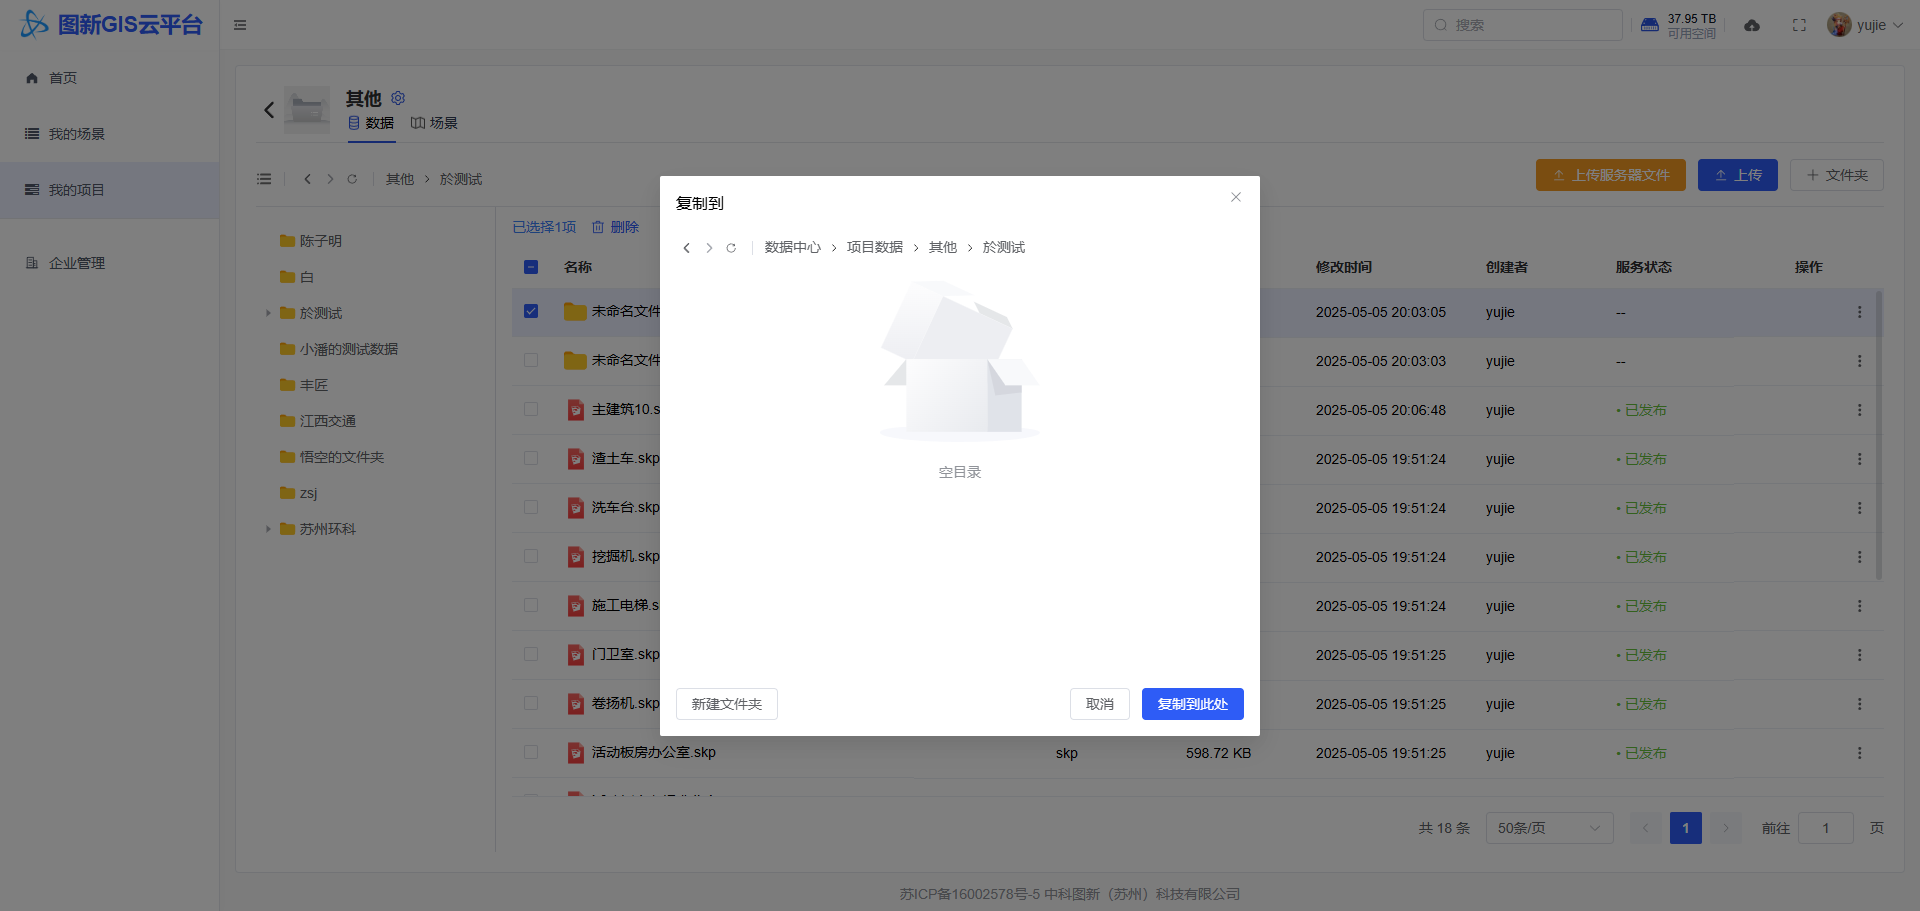Open the cloud upload icon in header
Viewport: 1920px width, 911px height.
(x=1752, y=25)
